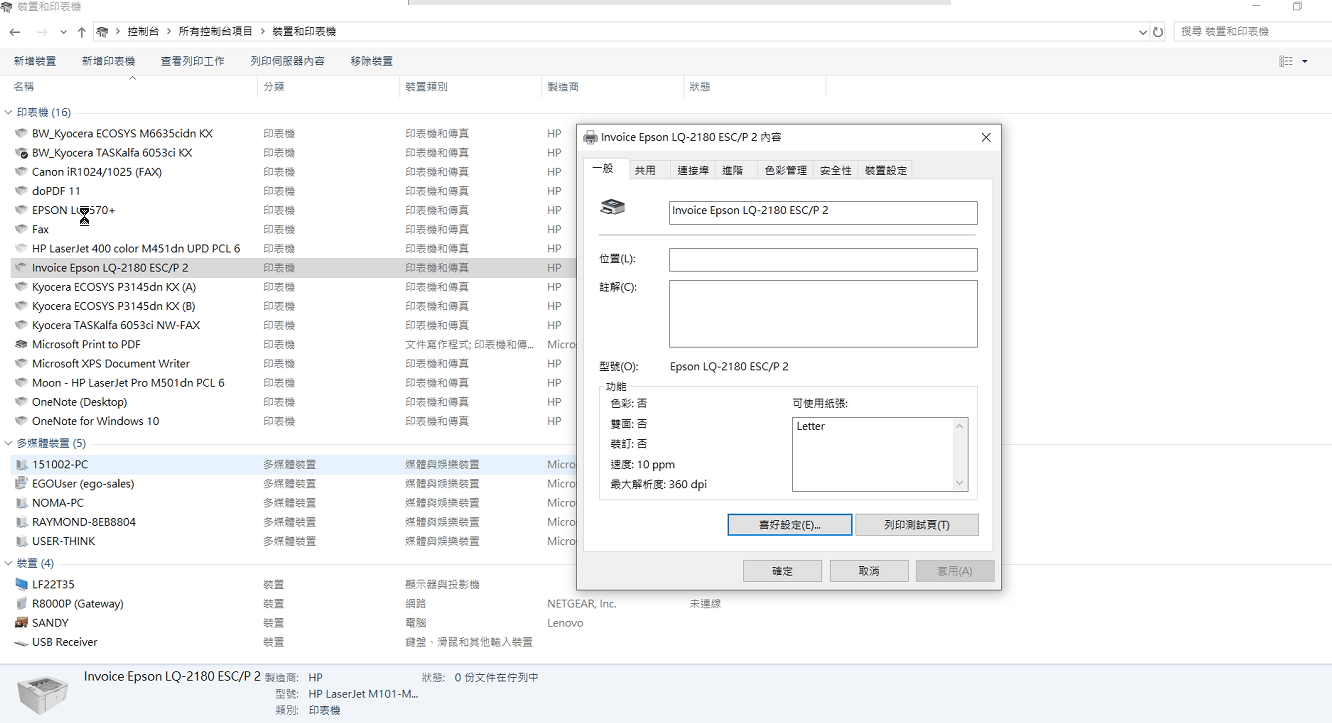Screen dimensions: 1332x723
Task: Select Letter in the available paper list
Action: [x=811, y=426]
